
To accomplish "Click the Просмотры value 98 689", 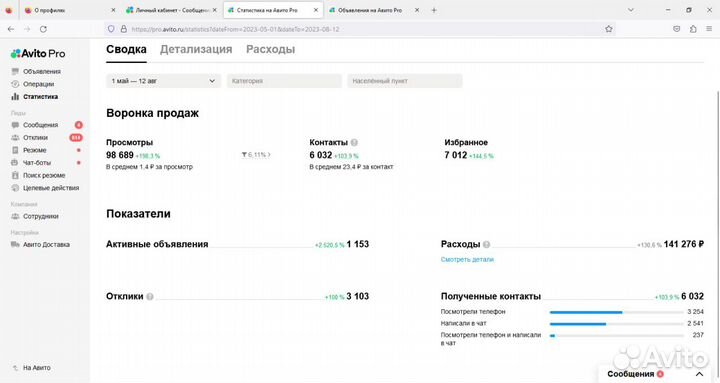I will point(120,155).
